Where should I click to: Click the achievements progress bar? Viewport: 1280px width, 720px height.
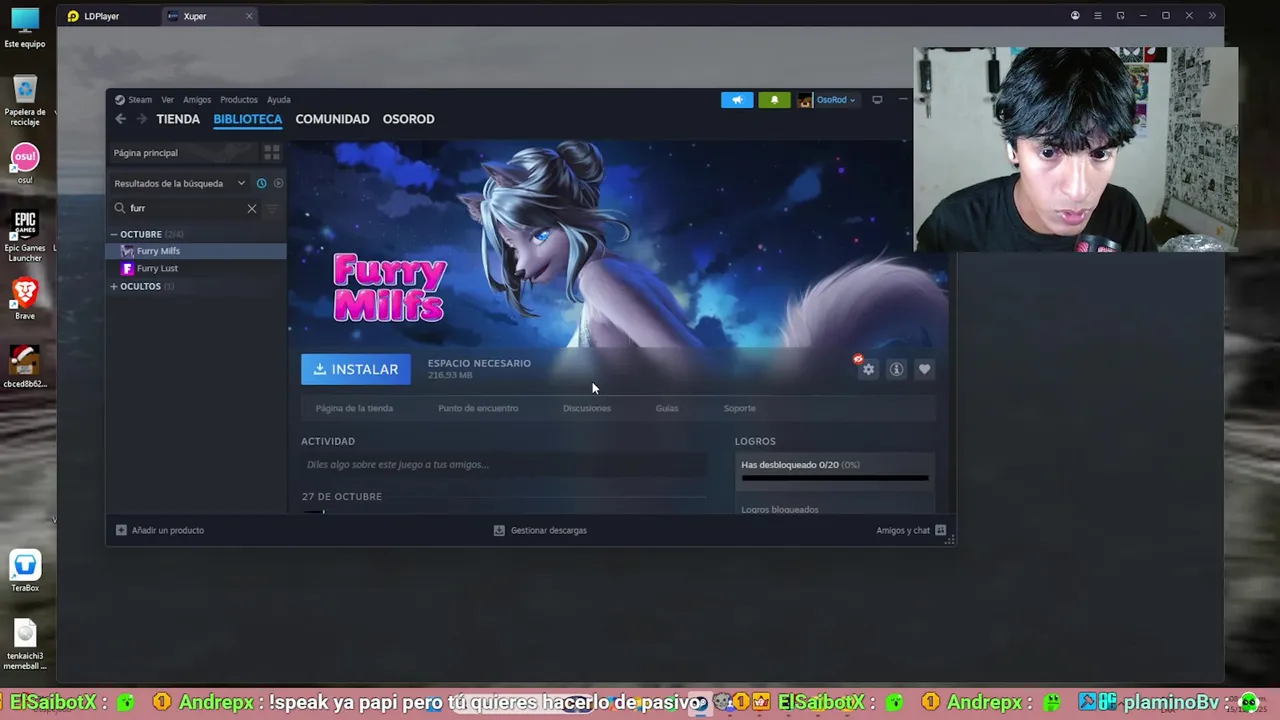[x=835, y=478]
